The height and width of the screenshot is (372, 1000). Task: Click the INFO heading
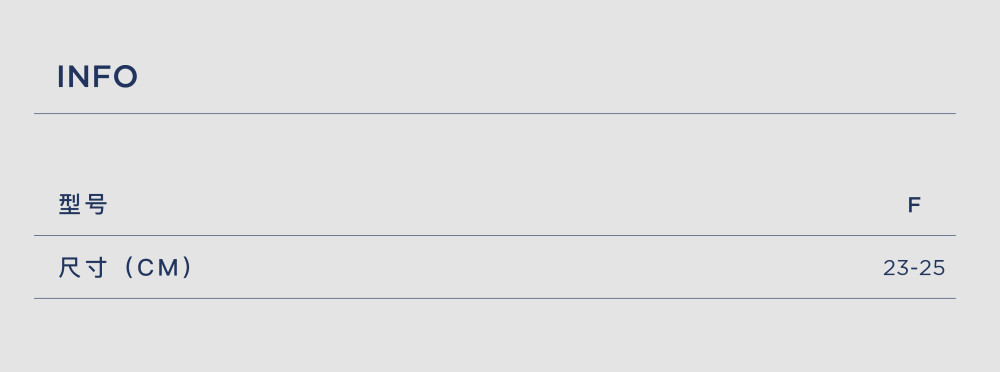tap(98, 77)
